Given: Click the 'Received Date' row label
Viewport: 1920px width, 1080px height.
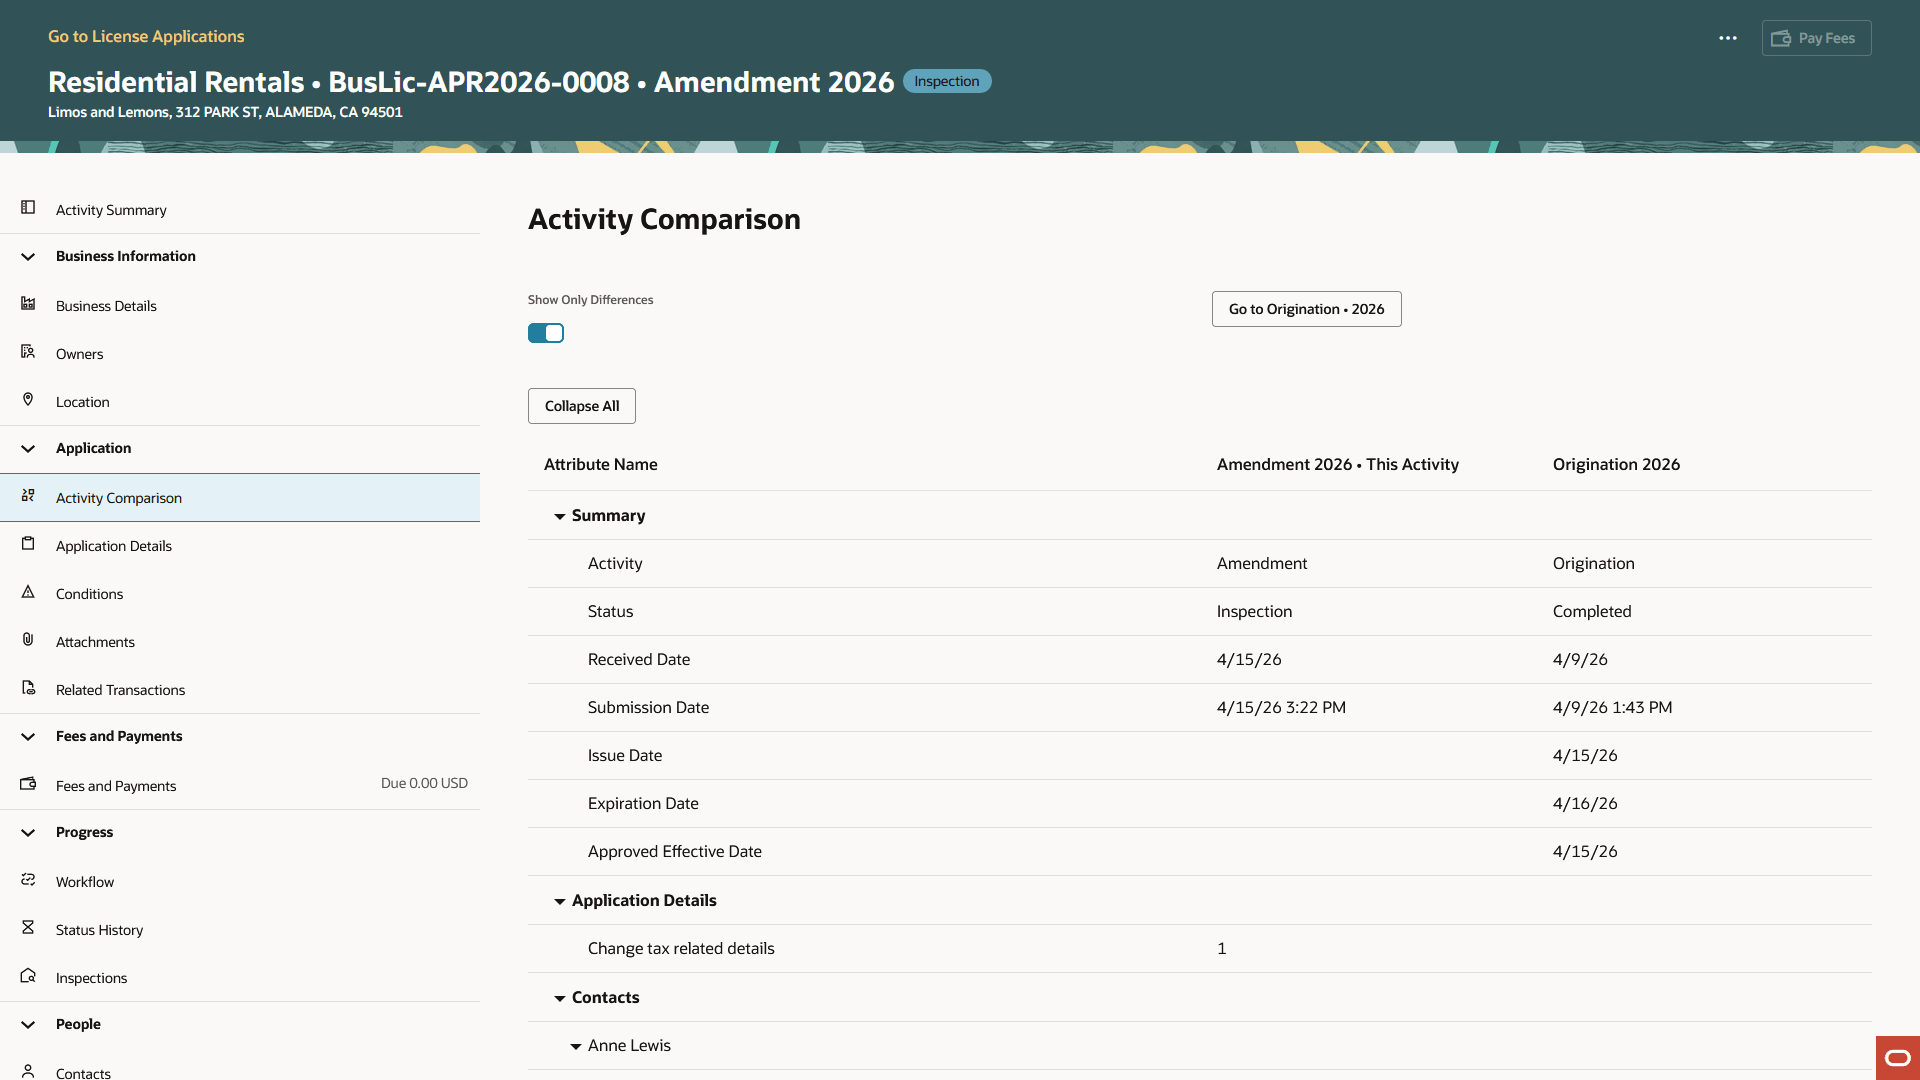Looking at the screenshot, I should point(638,659).
